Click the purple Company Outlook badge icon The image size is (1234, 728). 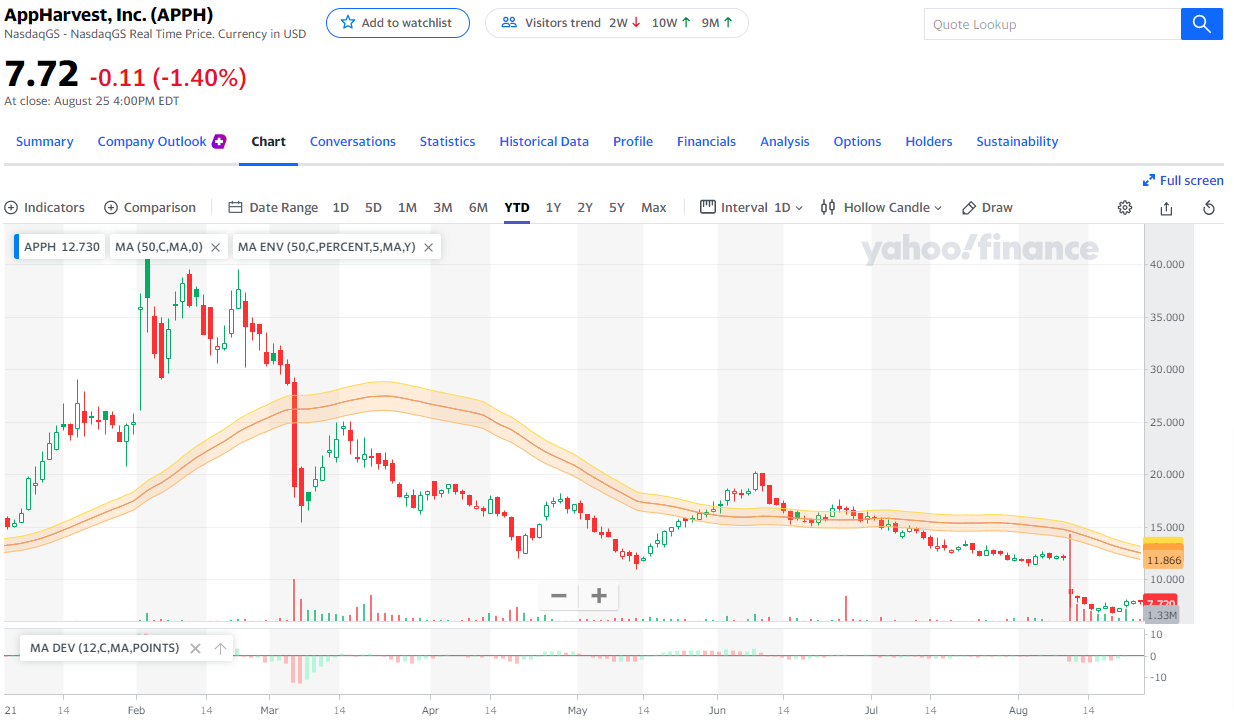[219, 141]
